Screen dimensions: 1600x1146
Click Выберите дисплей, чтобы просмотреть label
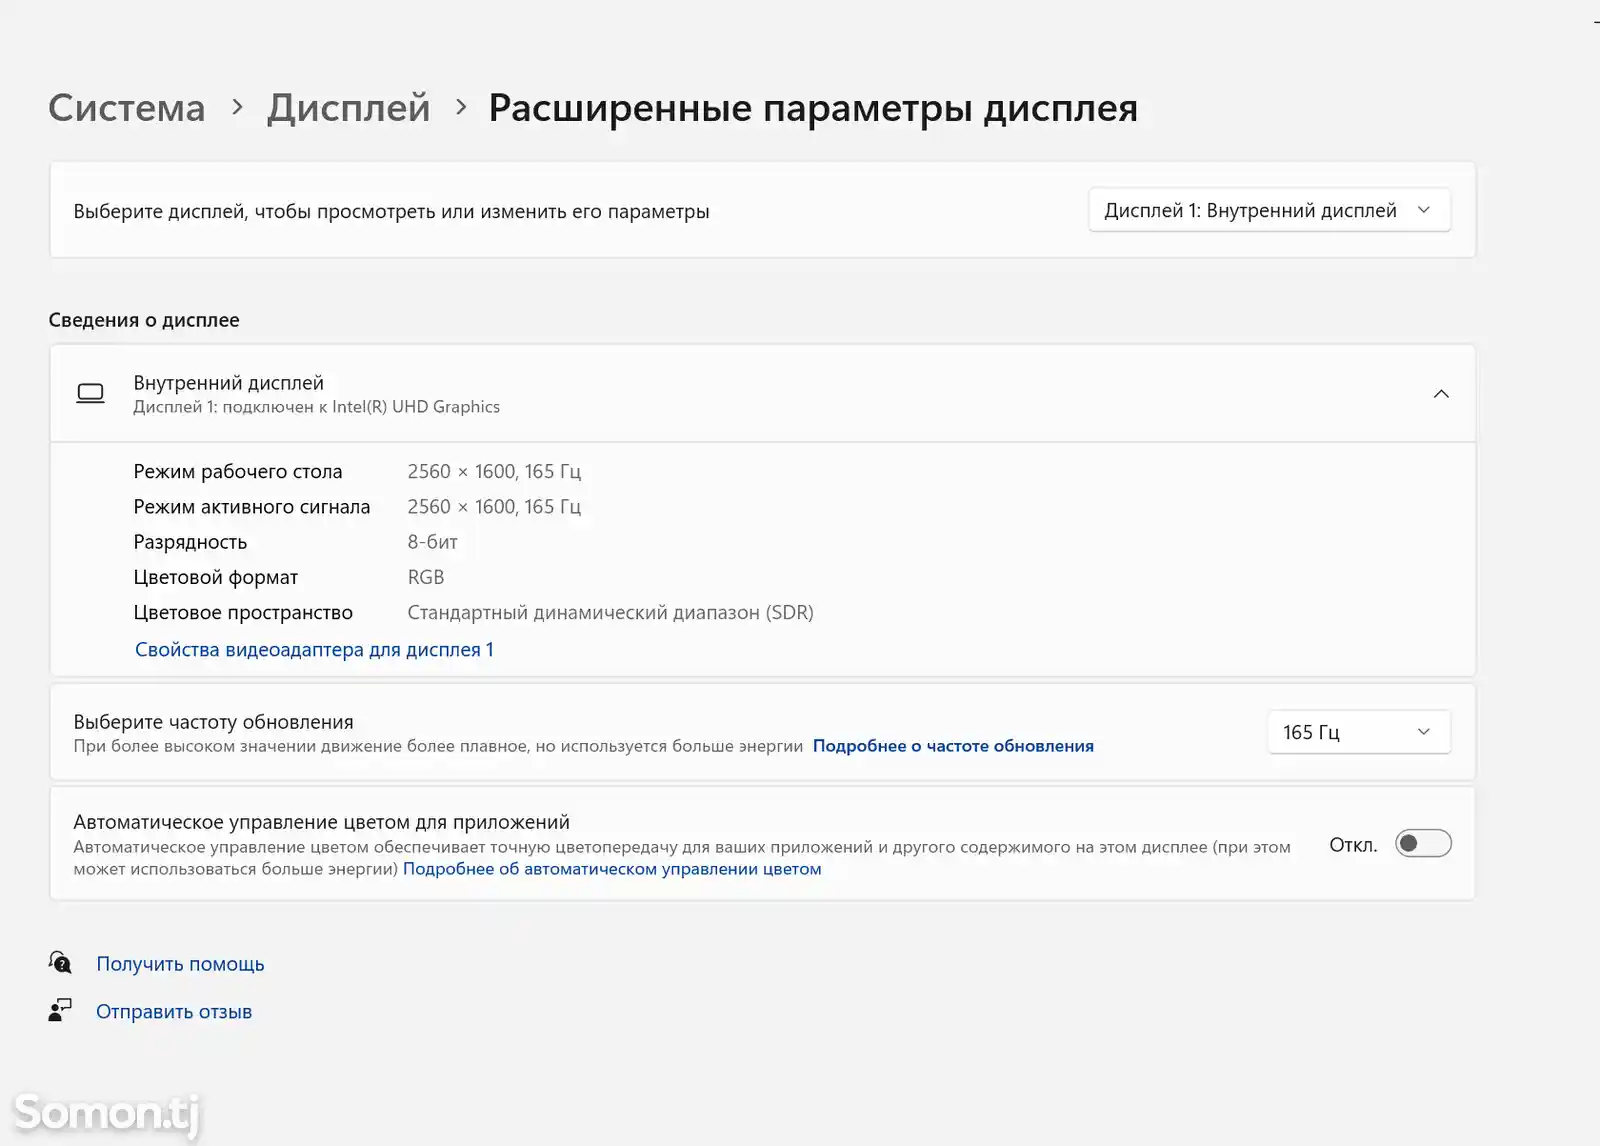(x=391, y=212)
